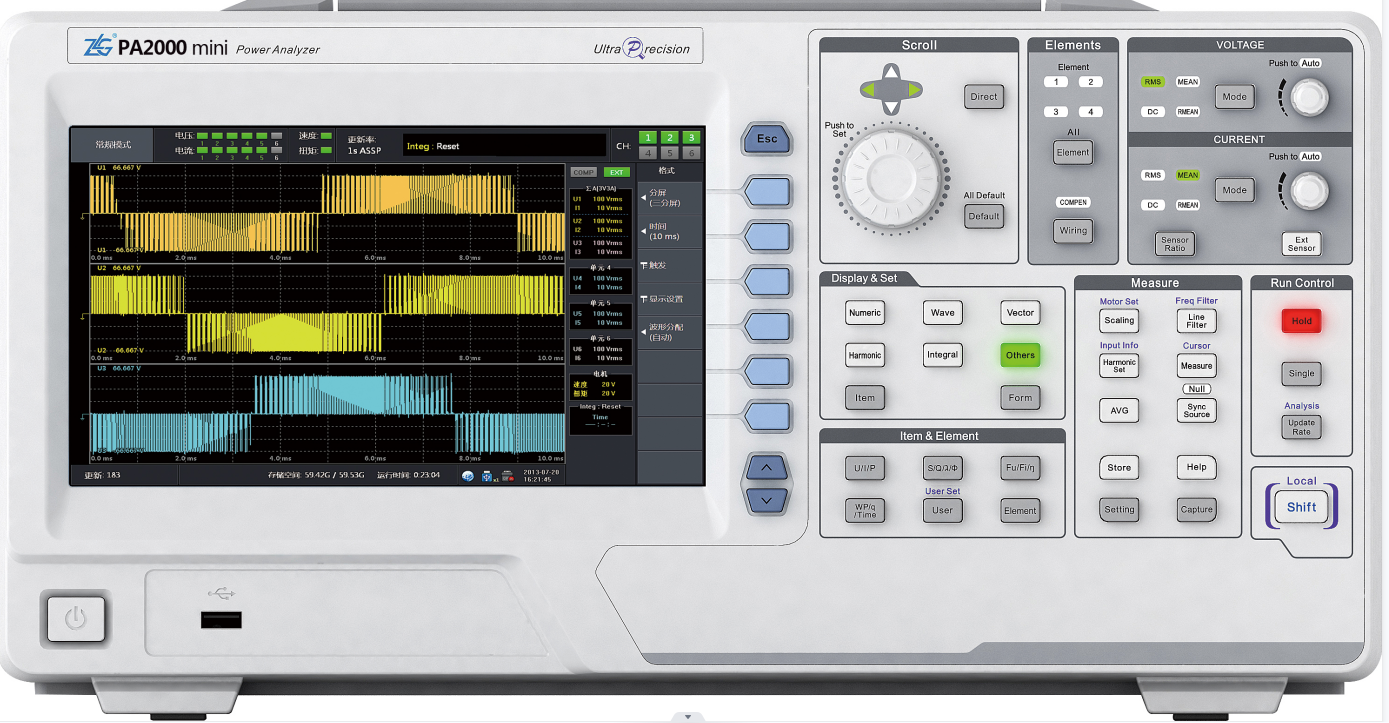Click the Sensor Ratio key
This screenshot has width=1389, height=723.
tap(1174, 244)
